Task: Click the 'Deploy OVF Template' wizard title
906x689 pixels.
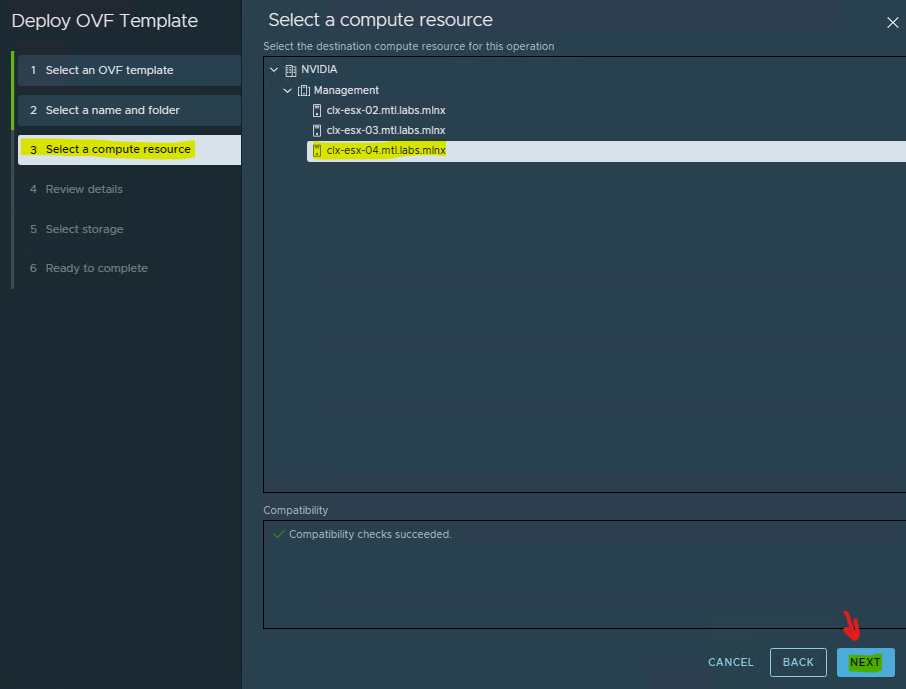Action: (x=105, y=21)
